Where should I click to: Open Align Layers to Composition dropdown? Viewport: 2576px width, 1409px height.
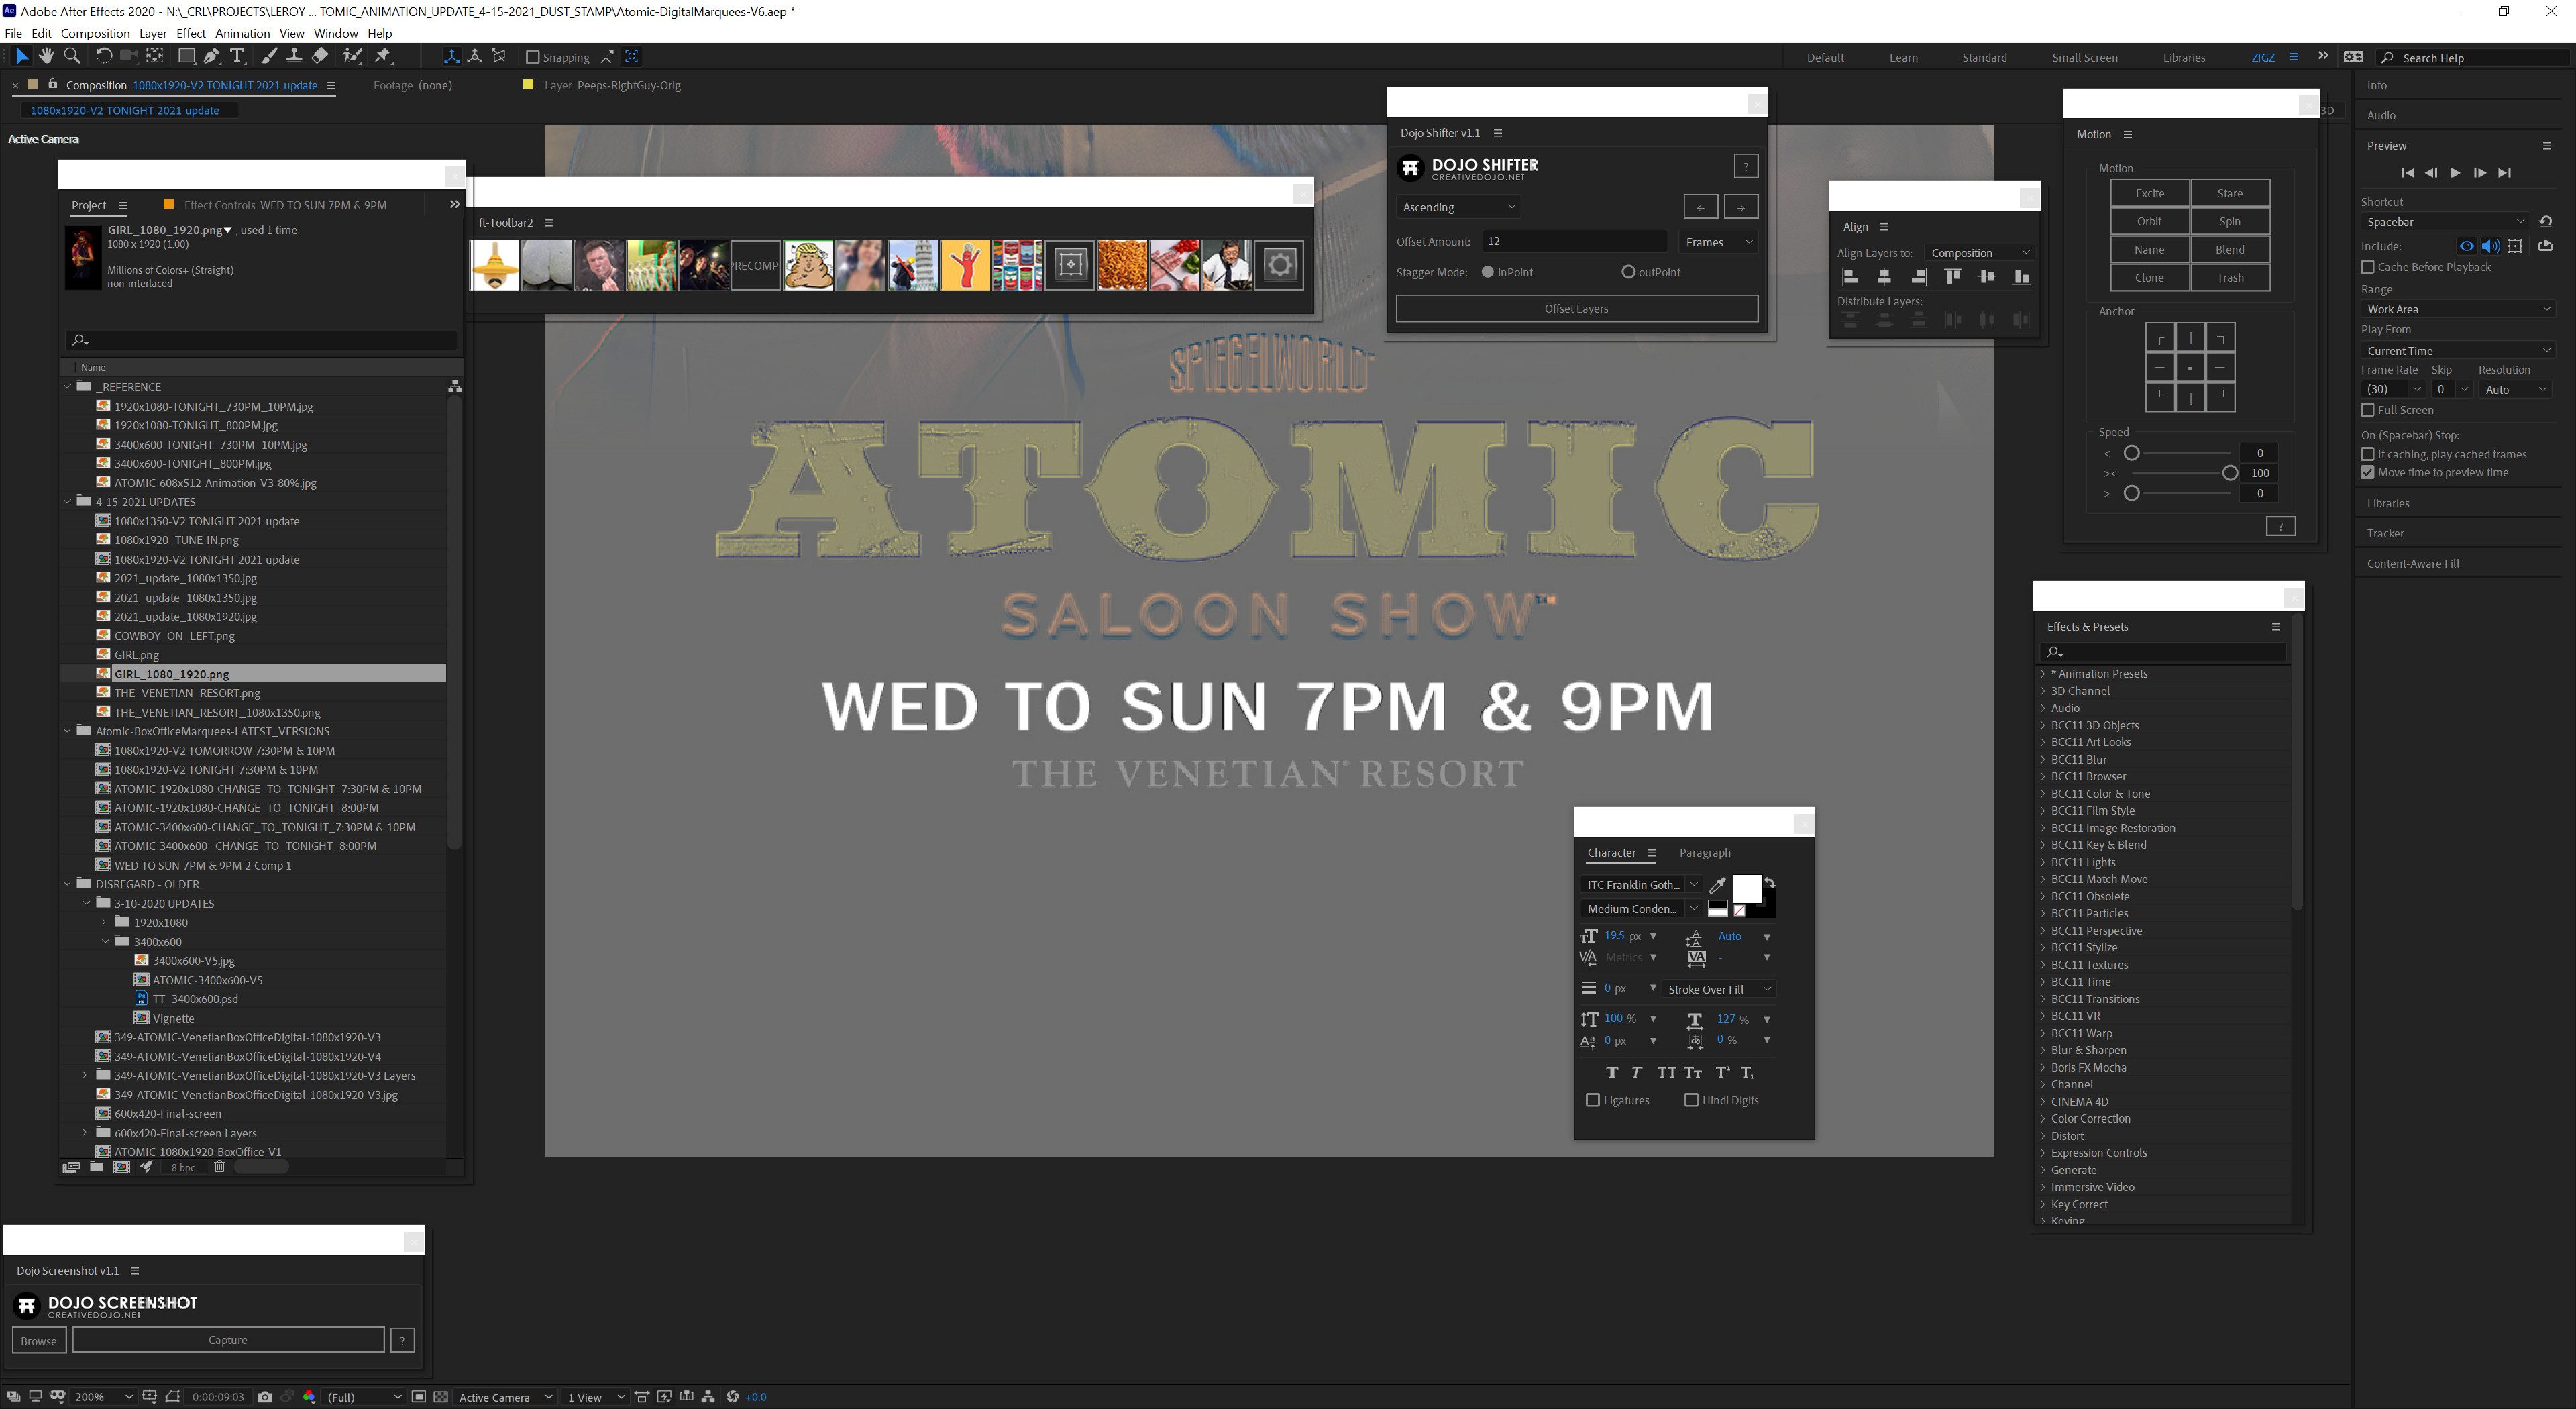(x=1980, y=253)
